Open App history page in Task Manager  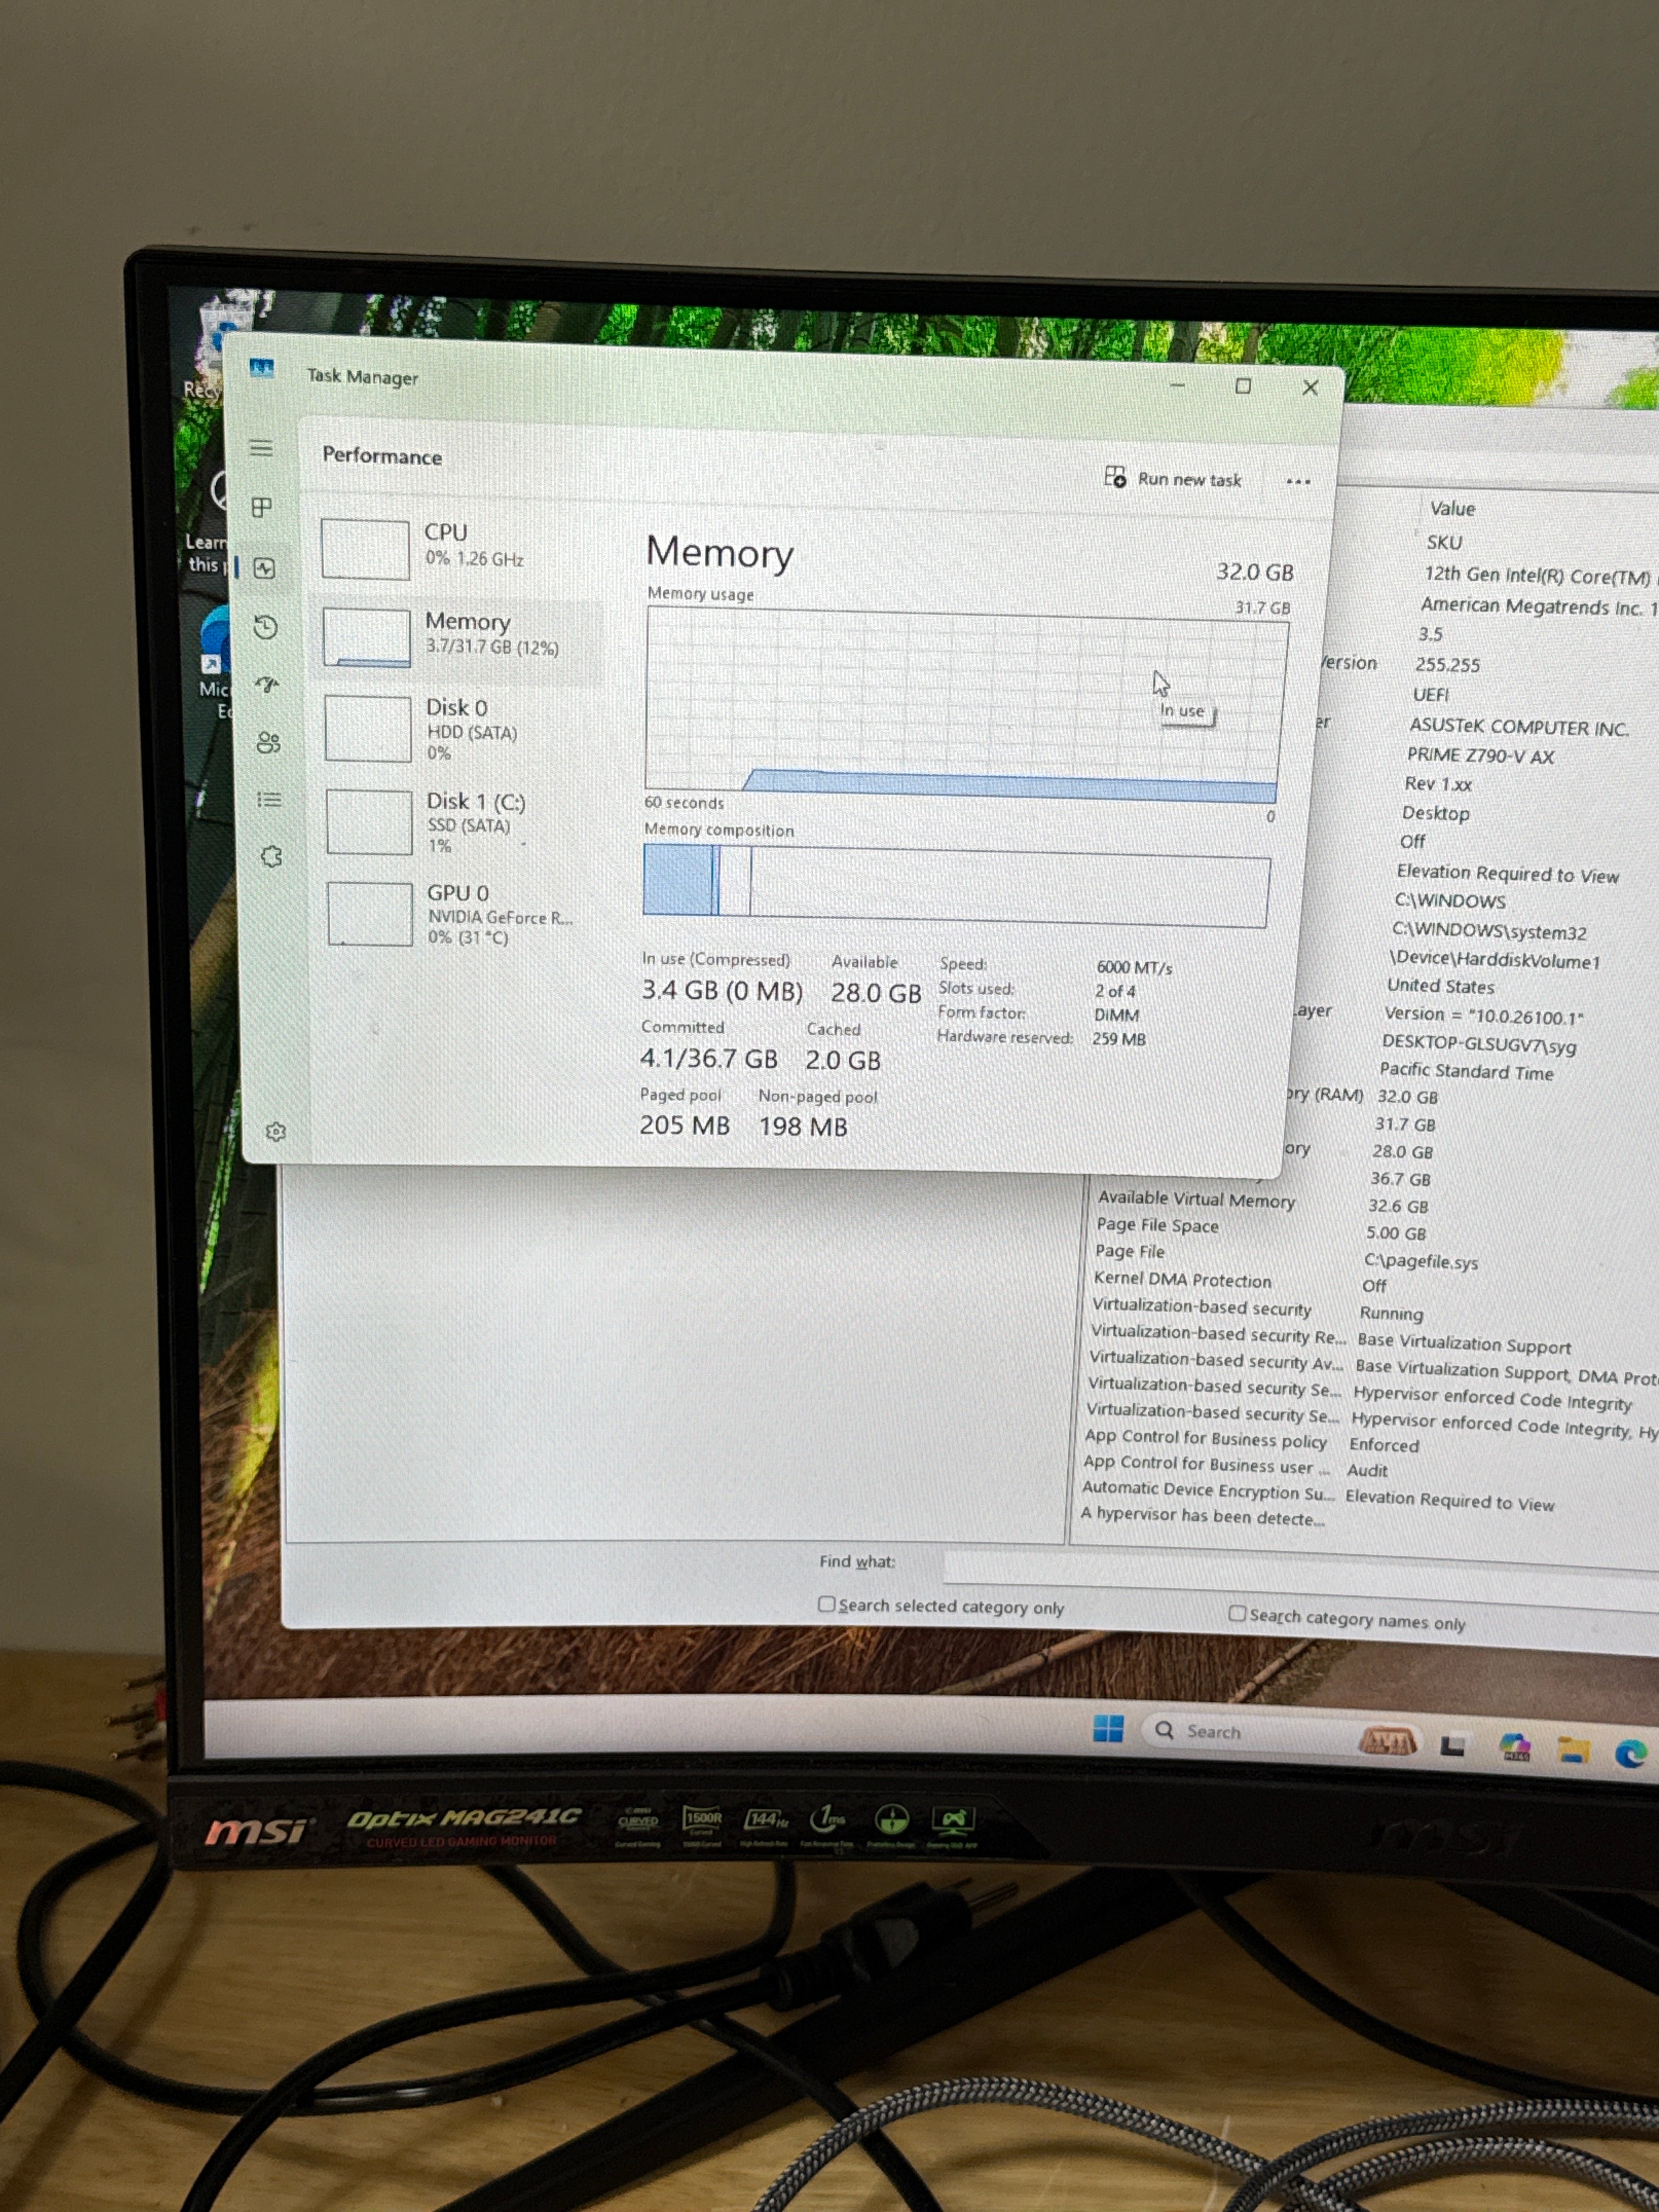tap(265, 627)
